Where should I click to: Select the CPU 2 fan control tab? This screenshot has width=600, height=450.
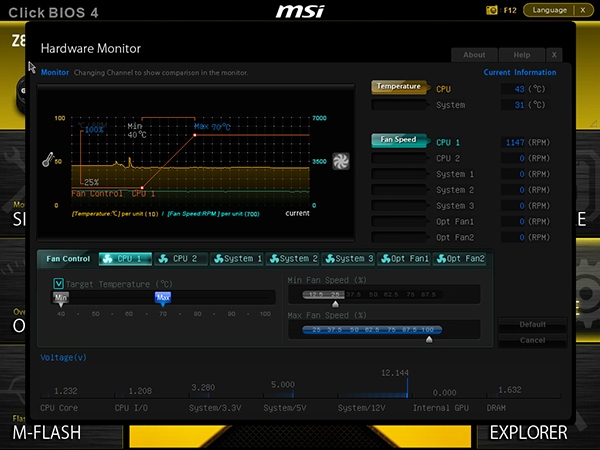pyautogui.click(x=181, y=259)
